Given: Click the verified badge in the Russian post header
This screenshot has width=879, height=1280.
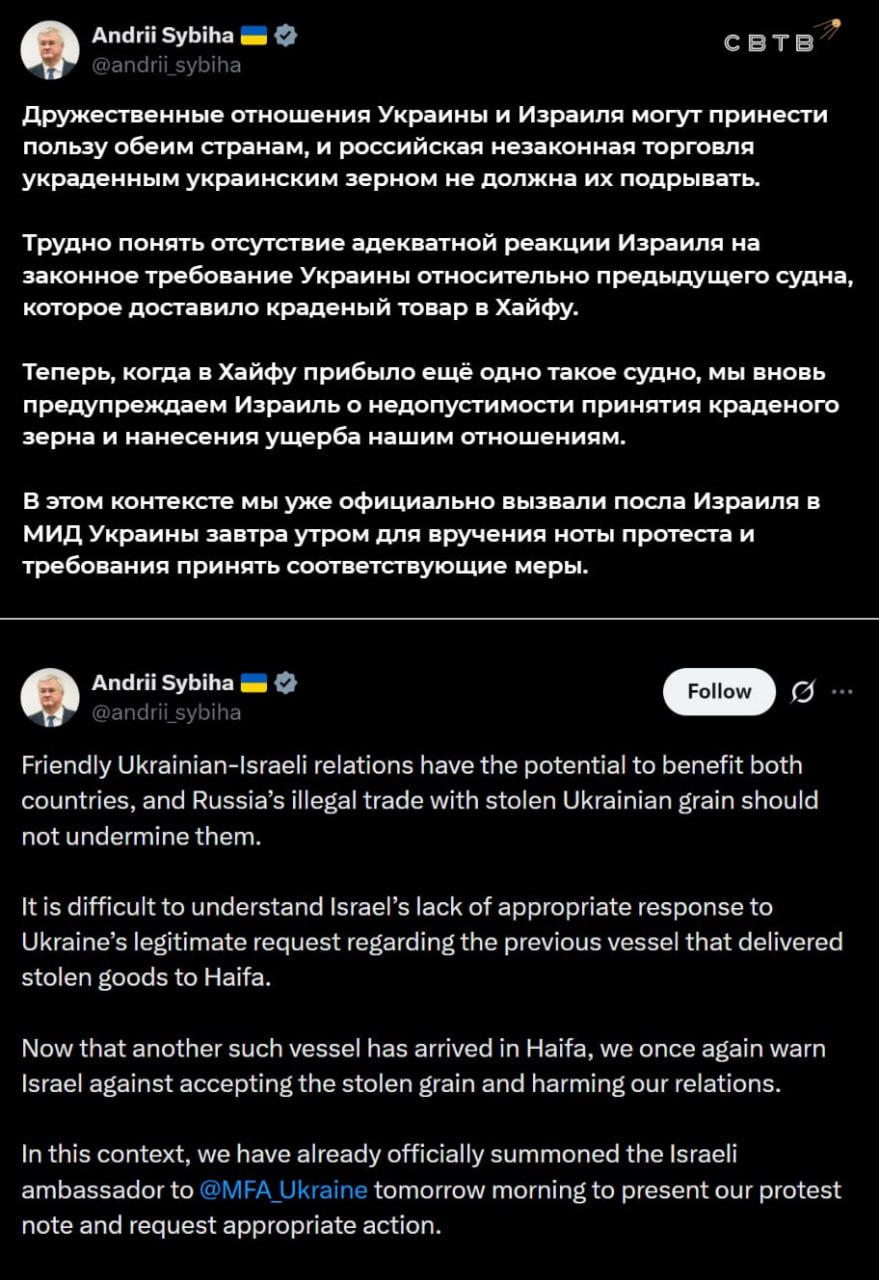Looking at the screenshot, I should 286,36.
